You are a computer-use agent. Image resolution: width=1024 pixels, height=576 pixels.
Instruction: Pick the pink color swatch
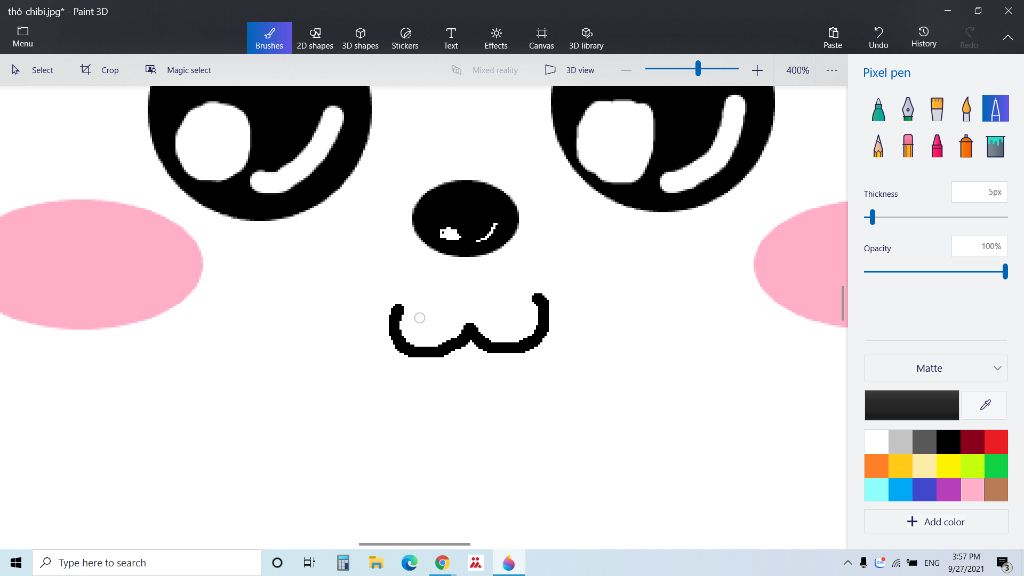pyautogui.click(x=972, y=489)
